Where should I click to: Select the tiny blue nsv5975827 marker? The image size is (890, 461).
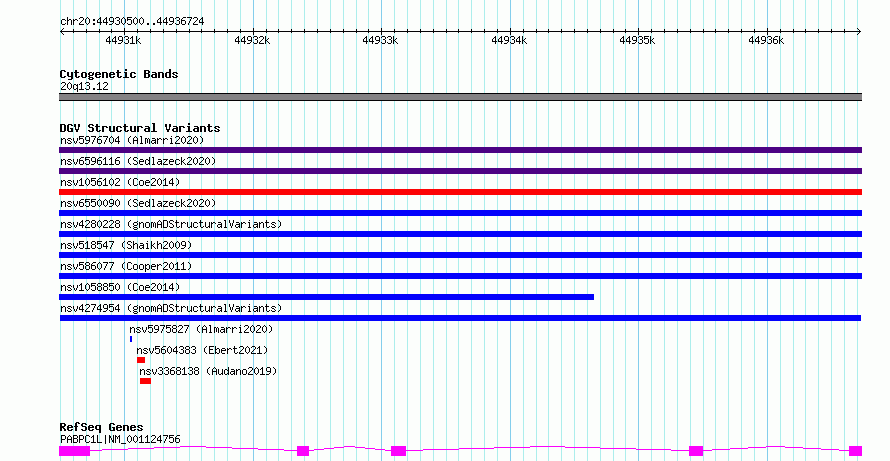pos(131,339)
